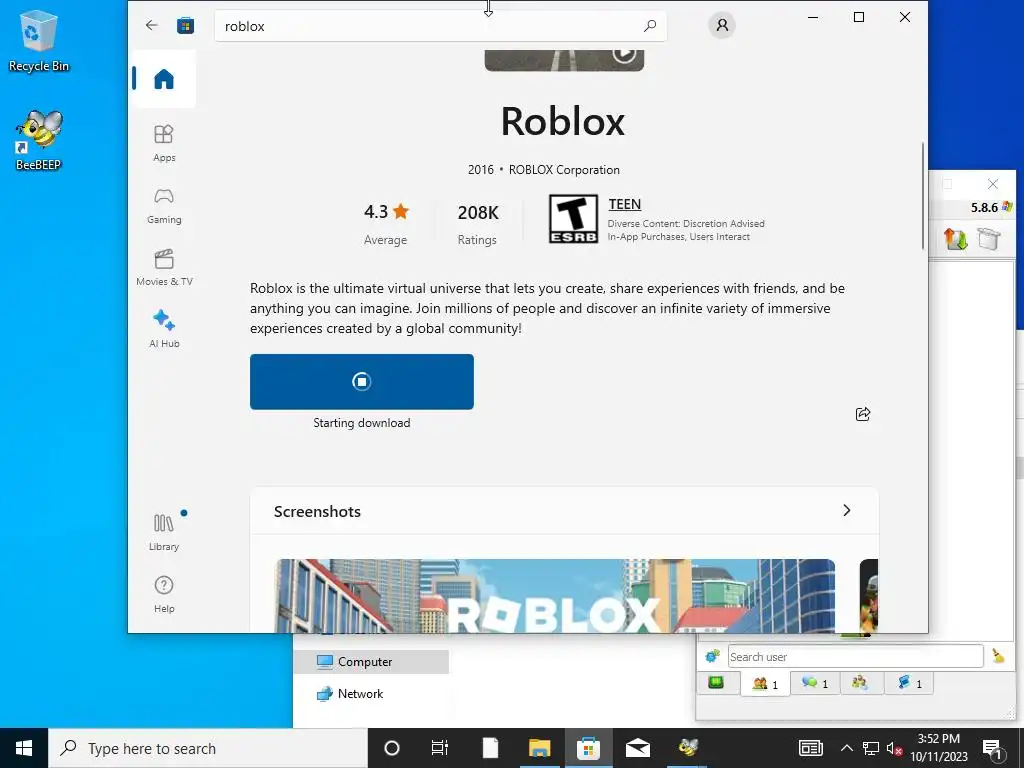Click the ESRB Teen rating badge
1024x768 pixels.
(x=573, y=219)
